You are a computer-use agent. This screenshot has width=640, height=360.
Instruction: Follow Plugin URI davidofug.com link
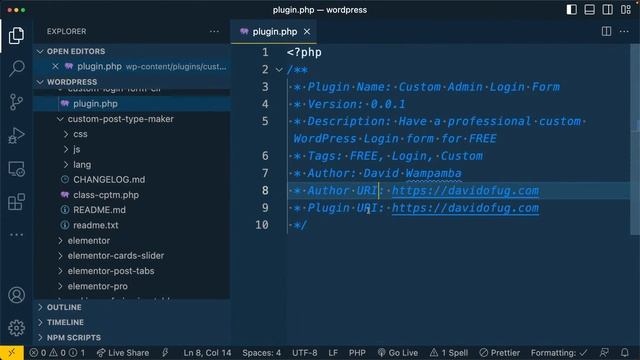pos(465,208)
